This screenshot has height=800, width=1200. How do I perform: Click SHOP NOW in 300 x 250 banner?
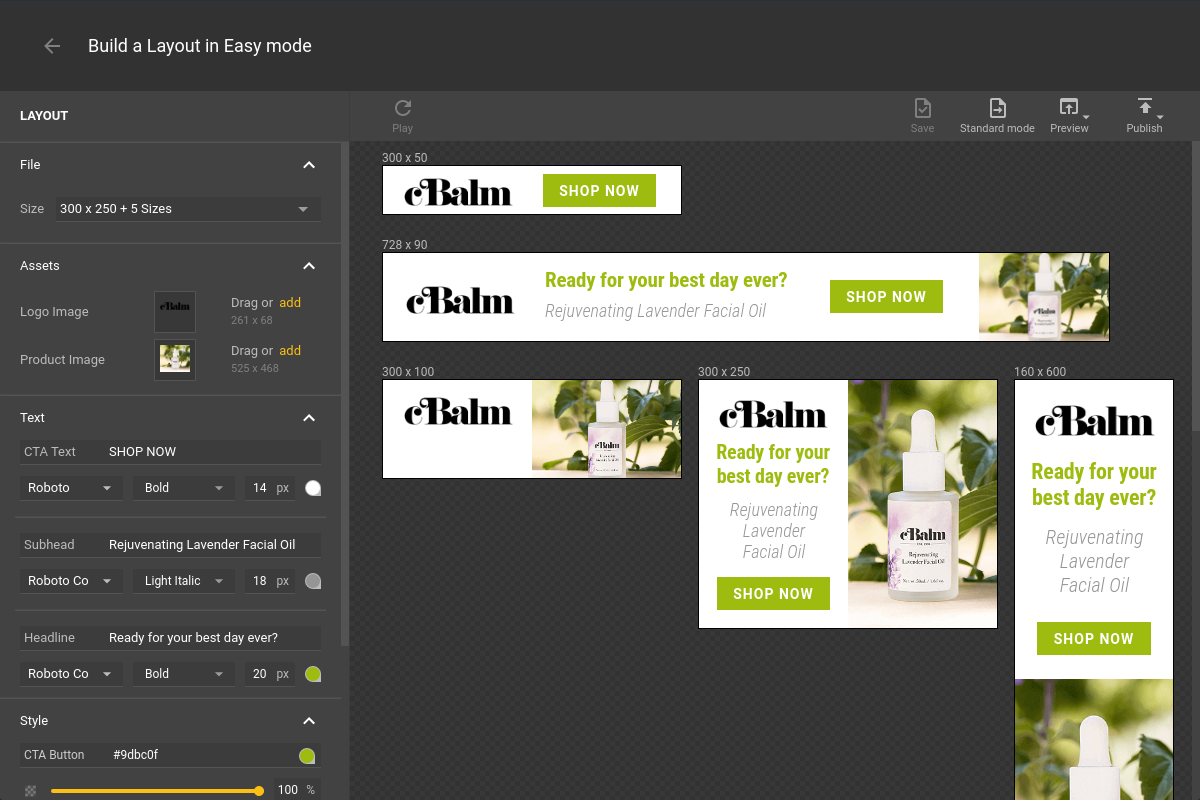coord(773,594)
